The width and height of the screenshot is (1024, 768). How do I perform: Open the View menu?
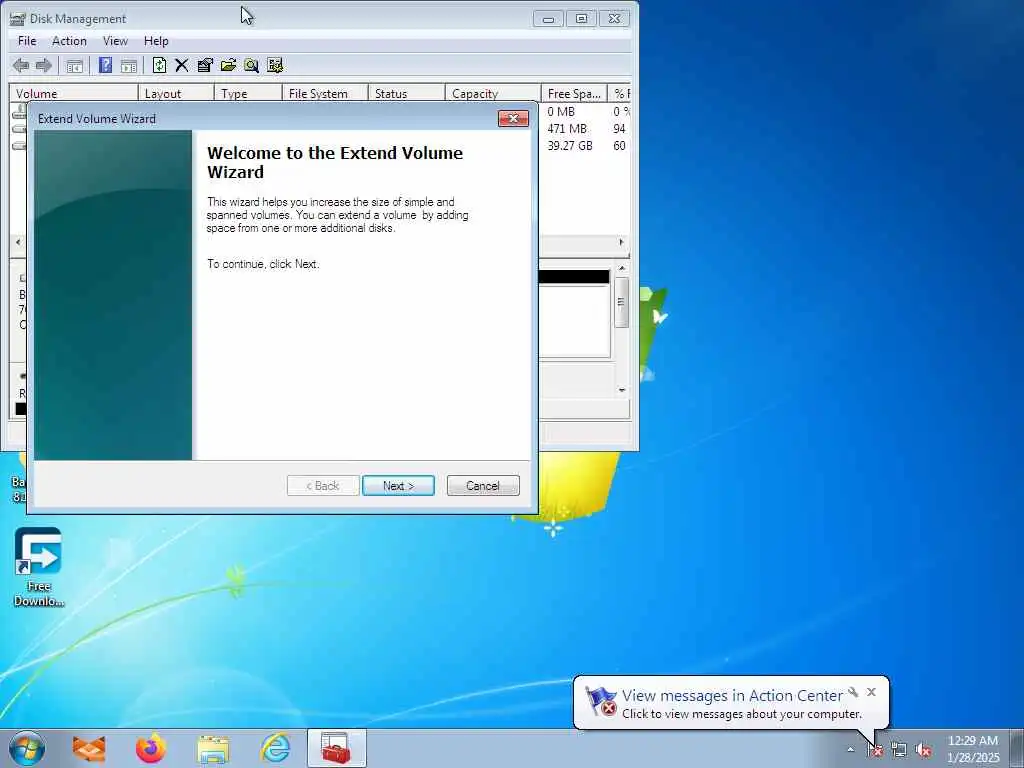click(x=115, y=41)
